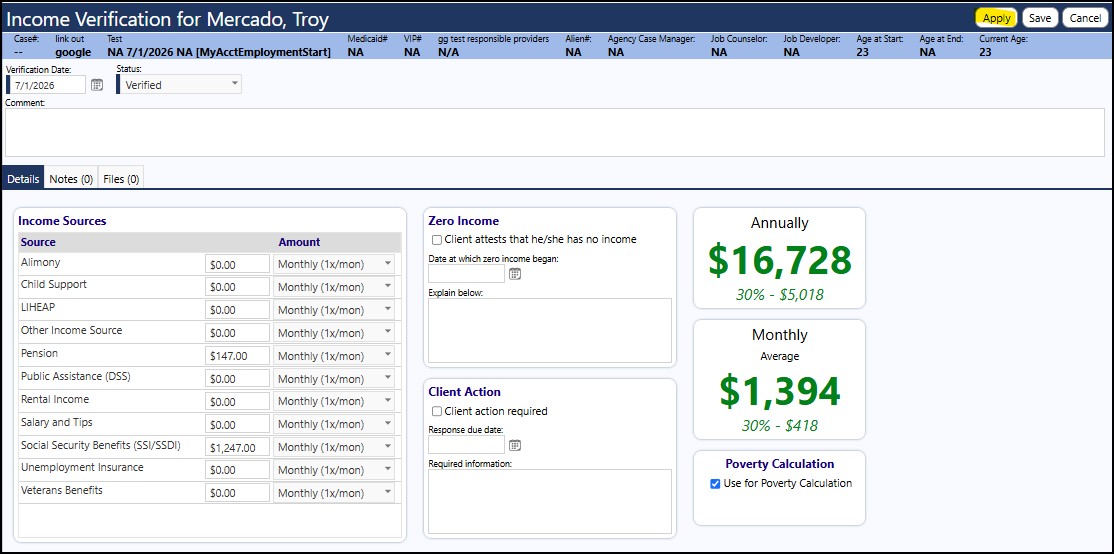
Task: Click the Amount column header
Action: tap(299, 242)
